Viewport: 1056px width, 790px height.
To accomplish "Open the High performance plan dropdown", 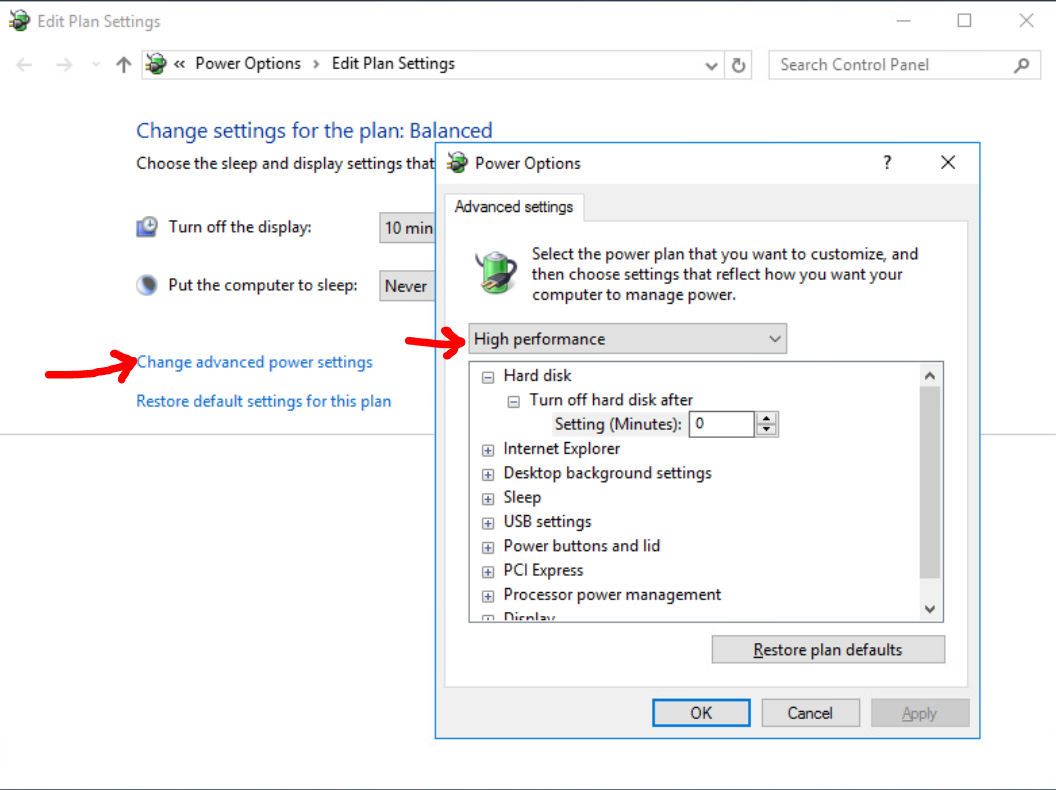I will pyautogui.click(x=628, y=339).
